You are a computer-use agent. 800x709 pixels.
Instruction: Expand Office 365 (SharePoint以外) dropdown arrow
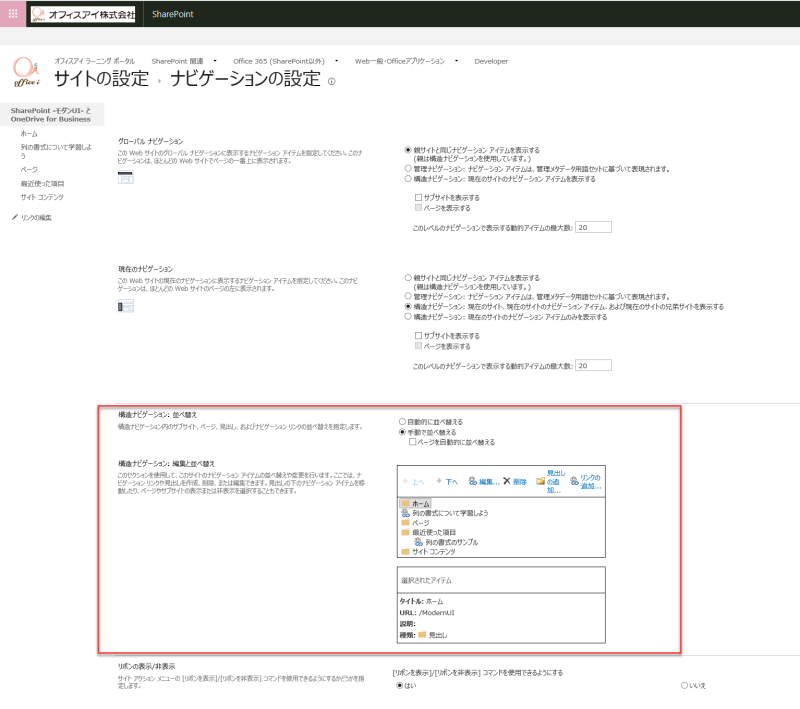(336, 61)
